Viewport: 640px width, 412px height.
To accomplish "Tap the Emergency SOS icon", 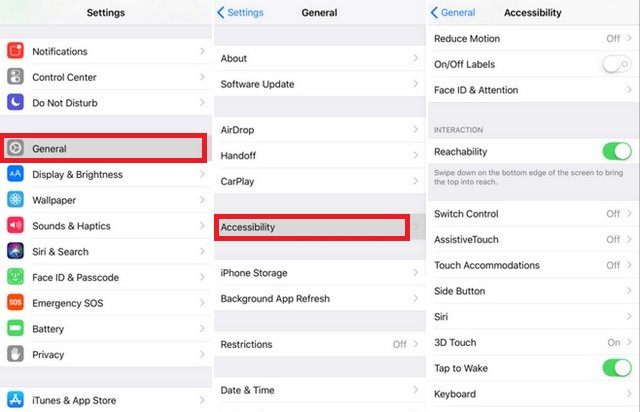I will [16, 303].
